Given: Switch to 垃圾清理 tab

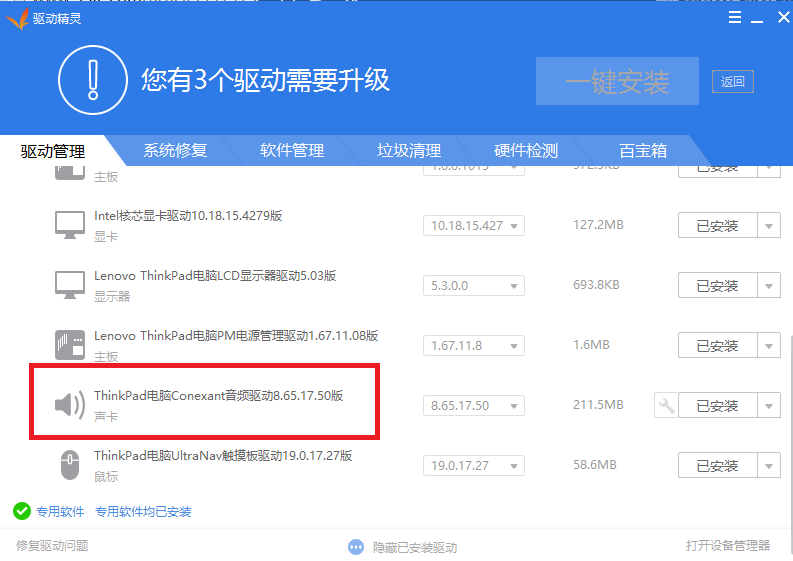Looking at the screenshot, I should 409,150.
